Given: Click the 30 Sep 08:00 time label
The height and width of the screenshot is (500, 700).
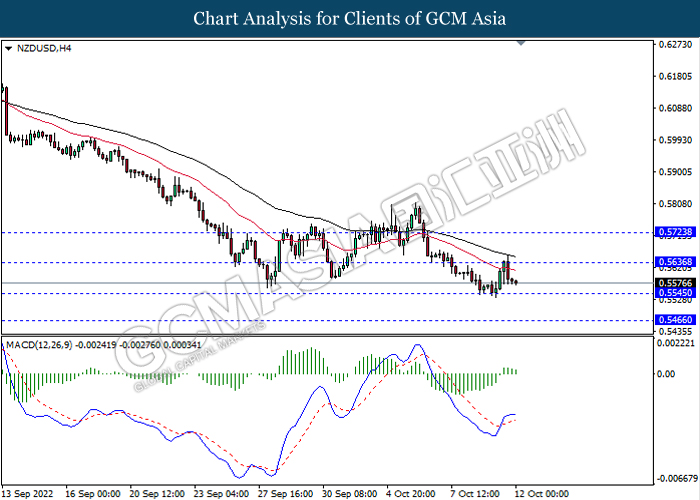Looking at the screenshot, I should tap(350, 494).
